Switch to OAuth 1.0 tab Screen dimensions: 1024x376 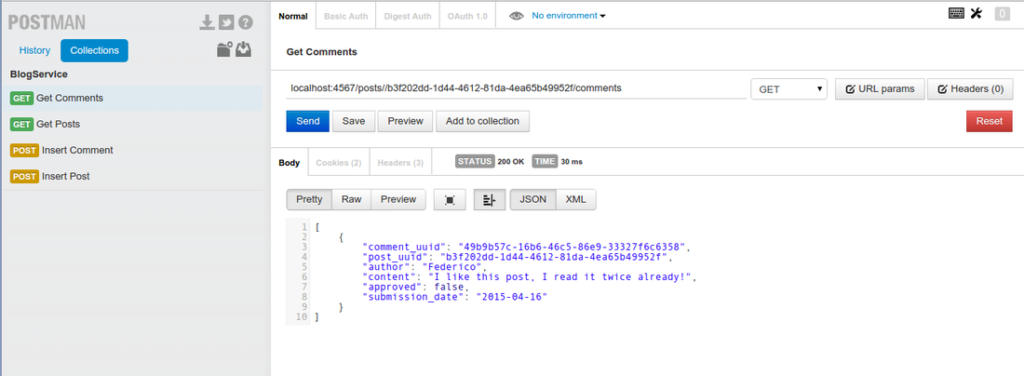pos(468,16)
